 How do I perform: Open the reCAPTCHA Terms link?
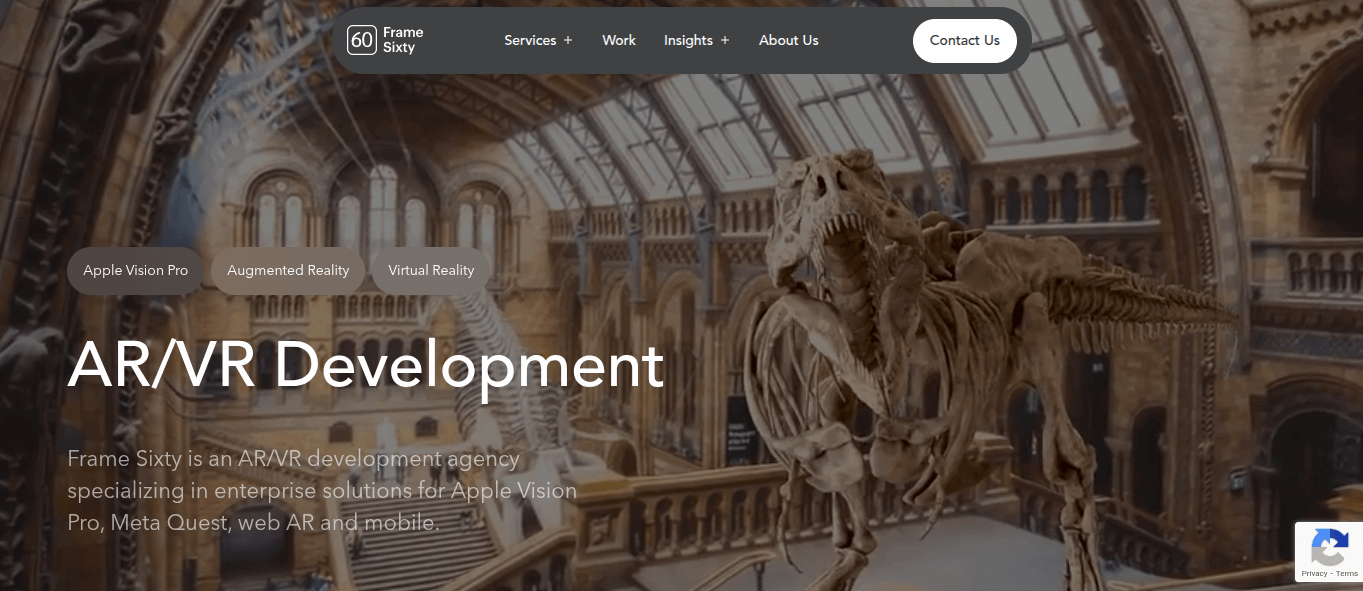[x=1347, y=574]
